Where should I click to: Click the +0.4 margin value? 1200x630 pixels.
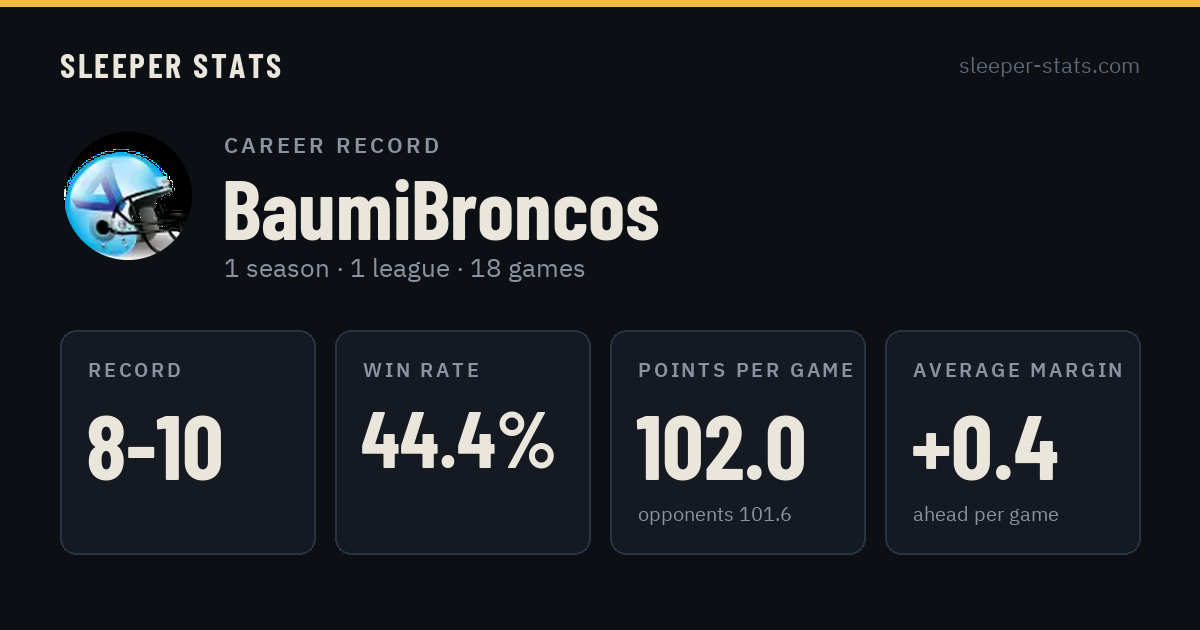point(985,448)
